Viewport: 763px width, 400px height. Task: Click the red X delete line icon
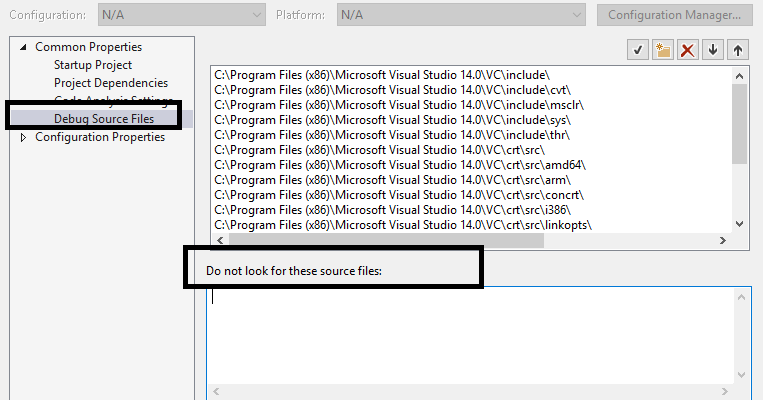(x=687, y=49)
